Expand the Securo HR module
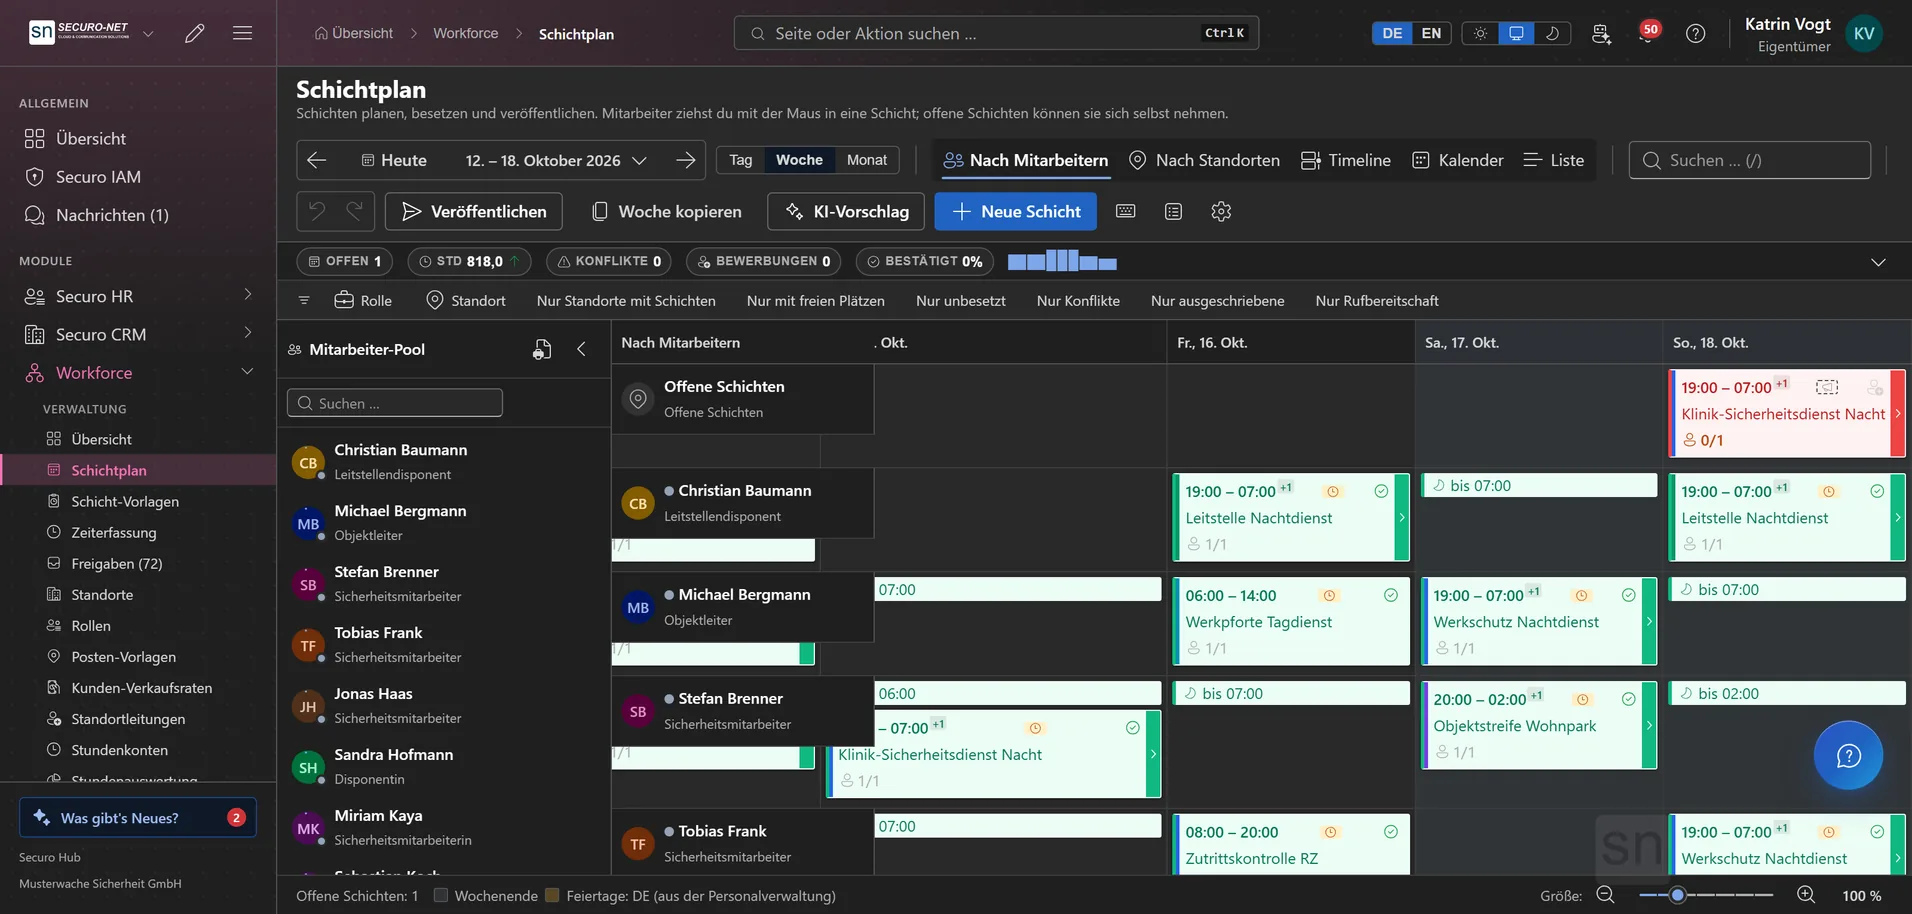 [x=138, y=296]
